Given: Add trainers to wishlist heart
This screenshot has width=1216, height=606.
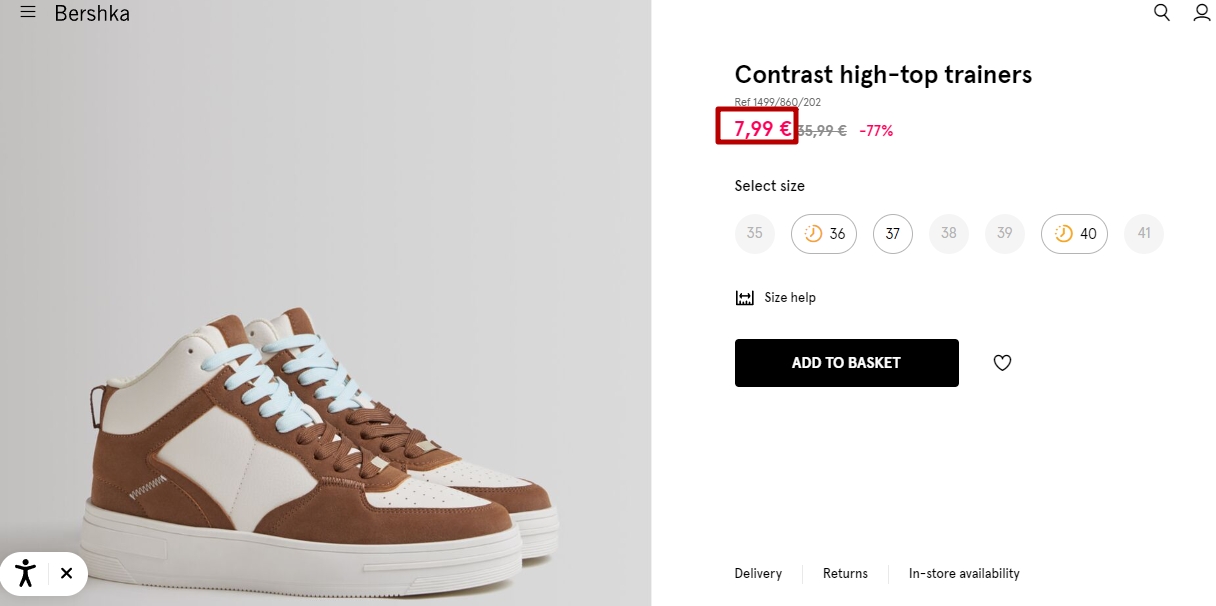Looking at the screenshot, I should tap(1002, 363).
